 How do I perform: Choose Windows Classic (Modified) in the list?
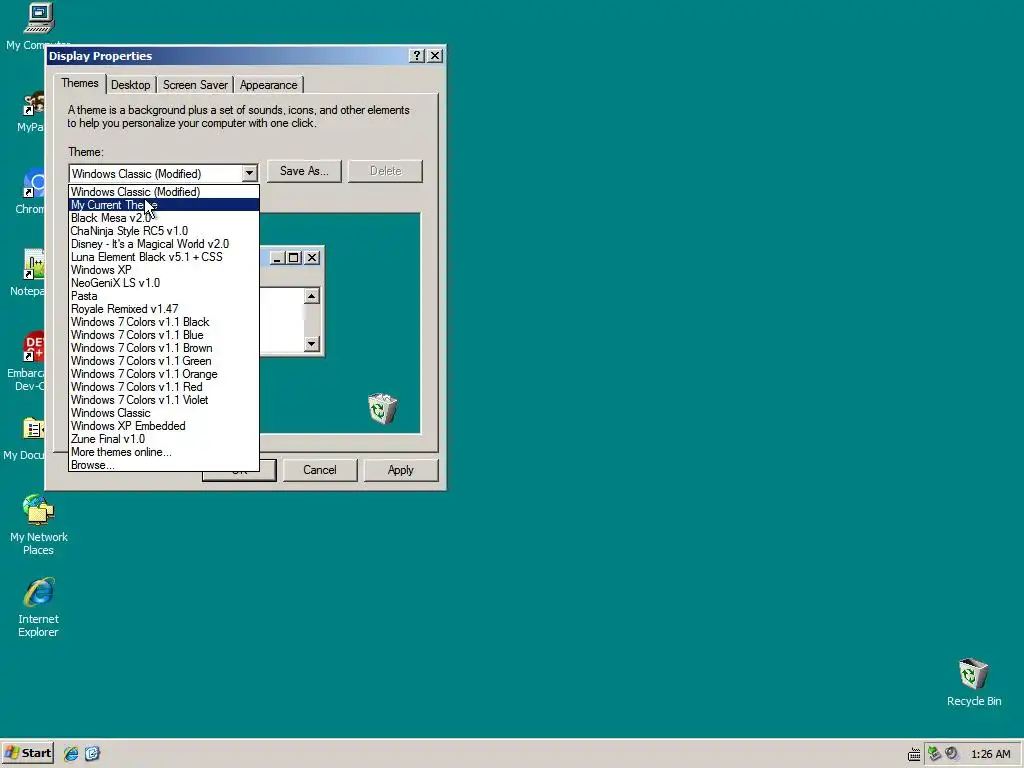pos(164,192)
